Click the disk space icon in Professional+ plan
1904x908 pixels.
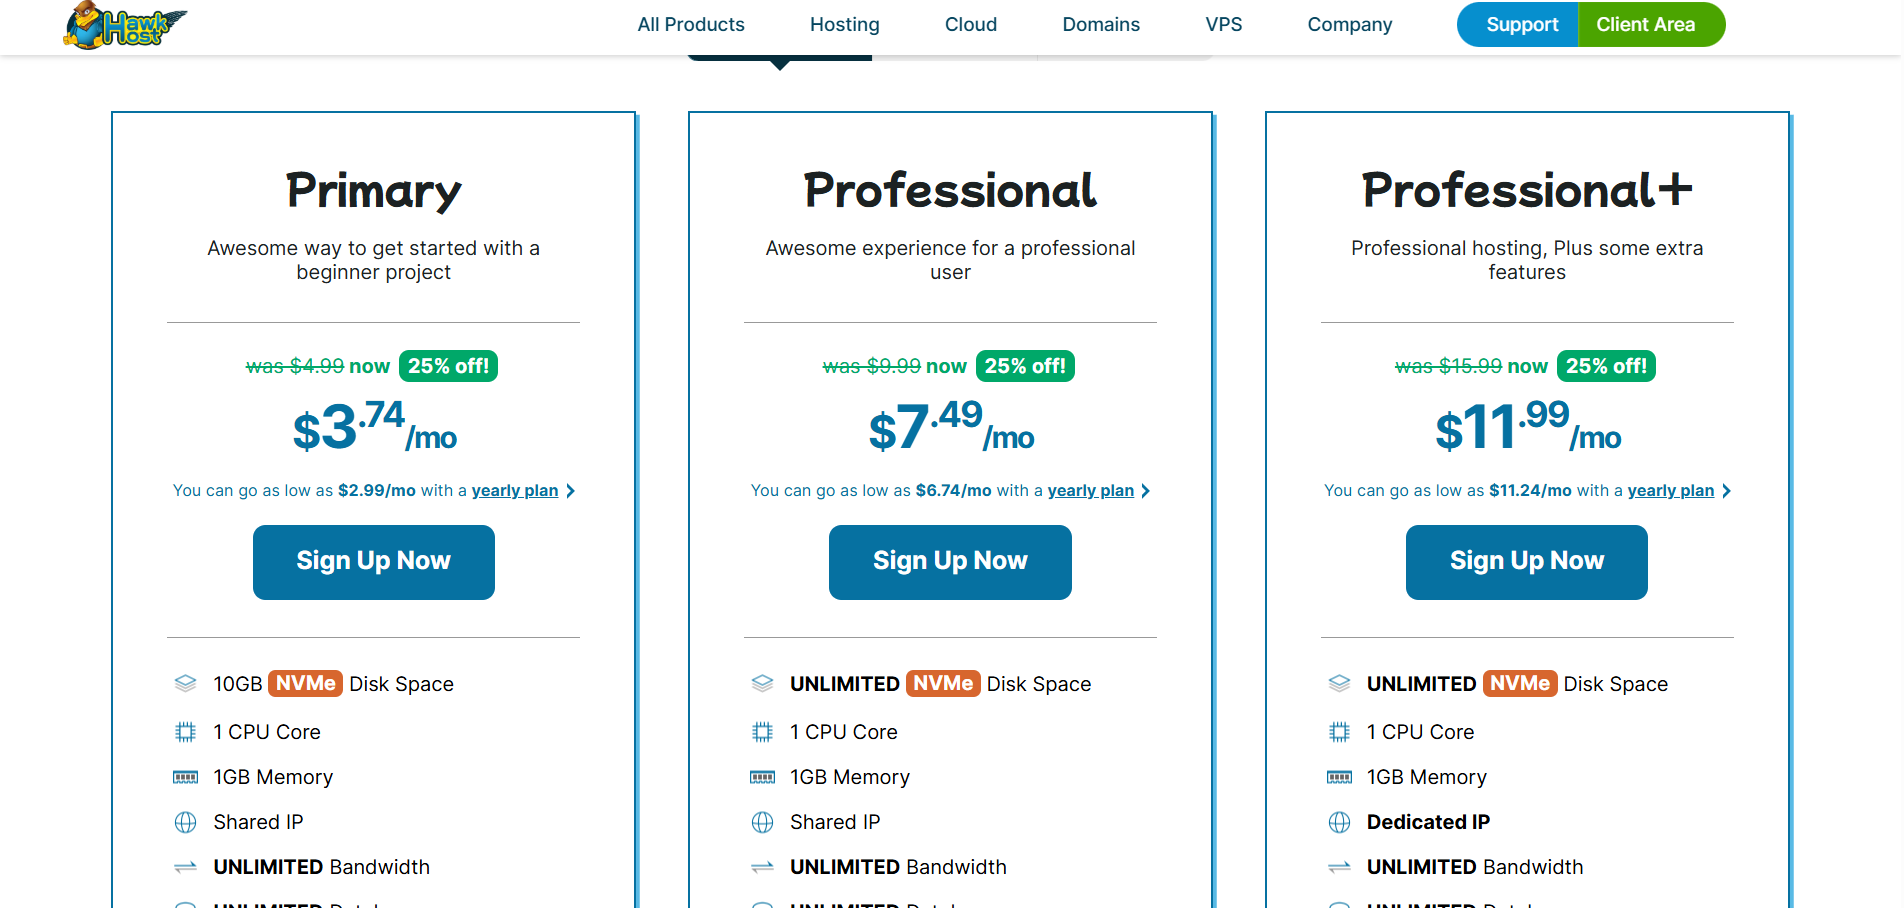pos(1339,684)
